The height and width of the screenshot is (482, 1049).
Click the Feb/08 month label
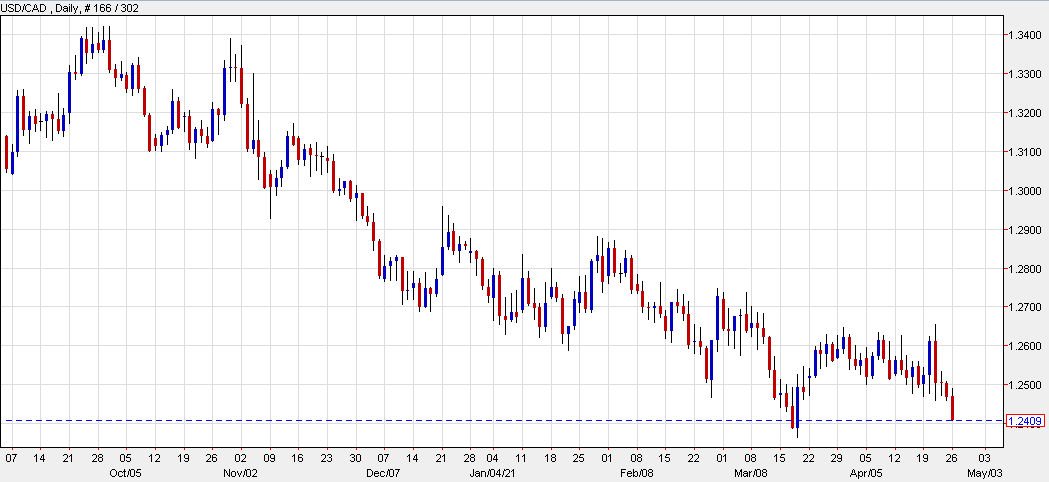coord(636,473)
